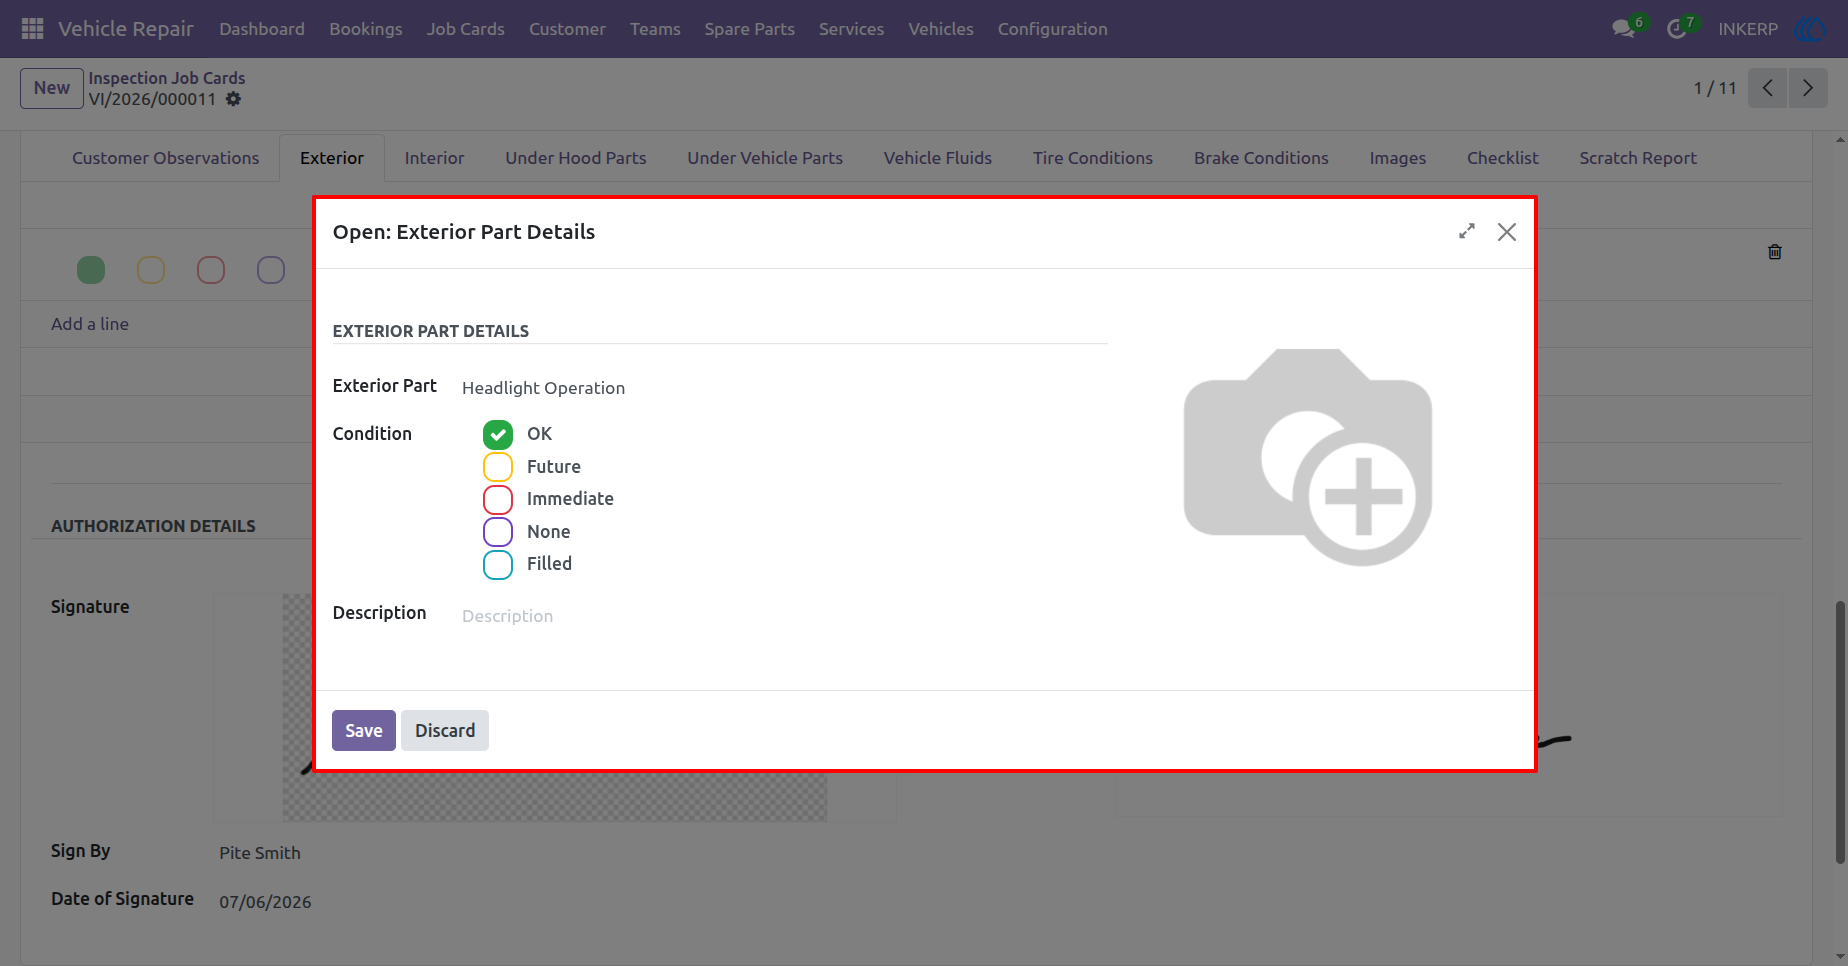Switch to Customer Observations tab
1848x966 pixels.
pos(165,158)
